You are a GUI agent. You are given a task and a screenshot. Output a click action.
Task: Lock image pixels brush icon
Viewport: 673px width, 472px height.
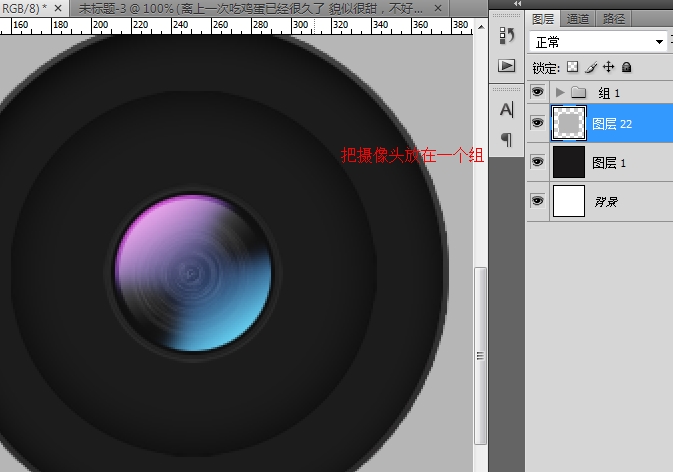click(x=590, y=68)
